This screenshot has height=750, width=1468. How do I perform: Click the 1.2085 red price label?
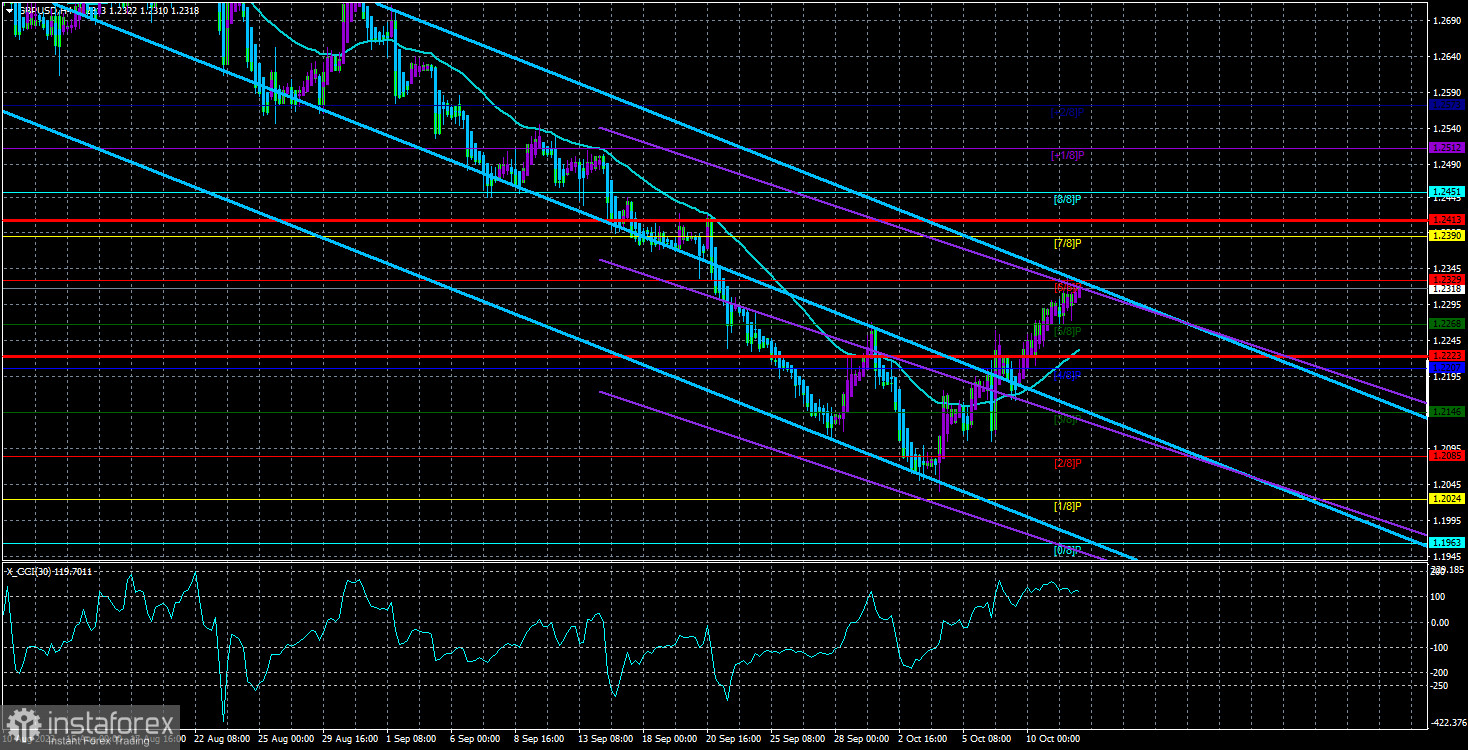point(1447,455)
